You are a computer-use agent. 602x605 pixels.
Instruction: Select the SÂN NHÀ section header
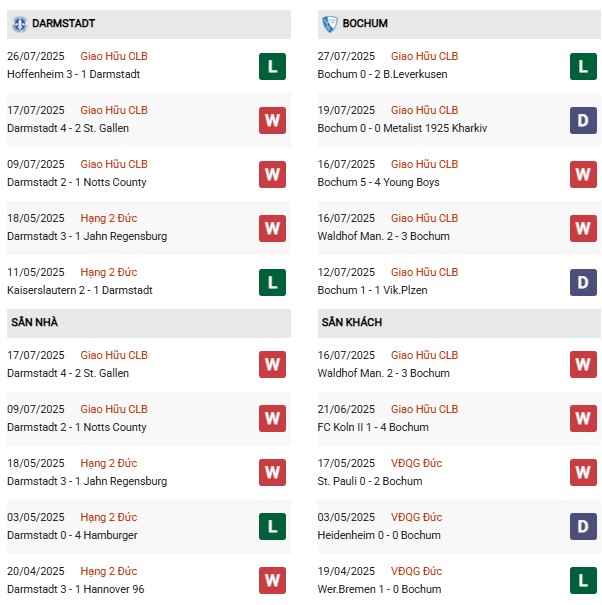coord(34,323)
